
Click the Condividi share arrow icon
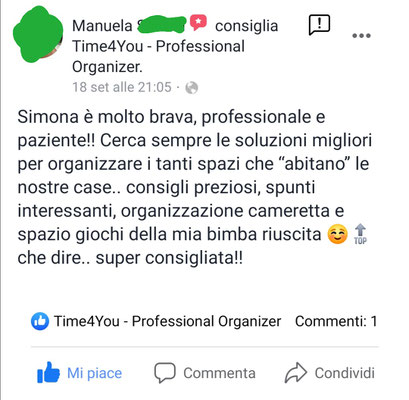296,372
